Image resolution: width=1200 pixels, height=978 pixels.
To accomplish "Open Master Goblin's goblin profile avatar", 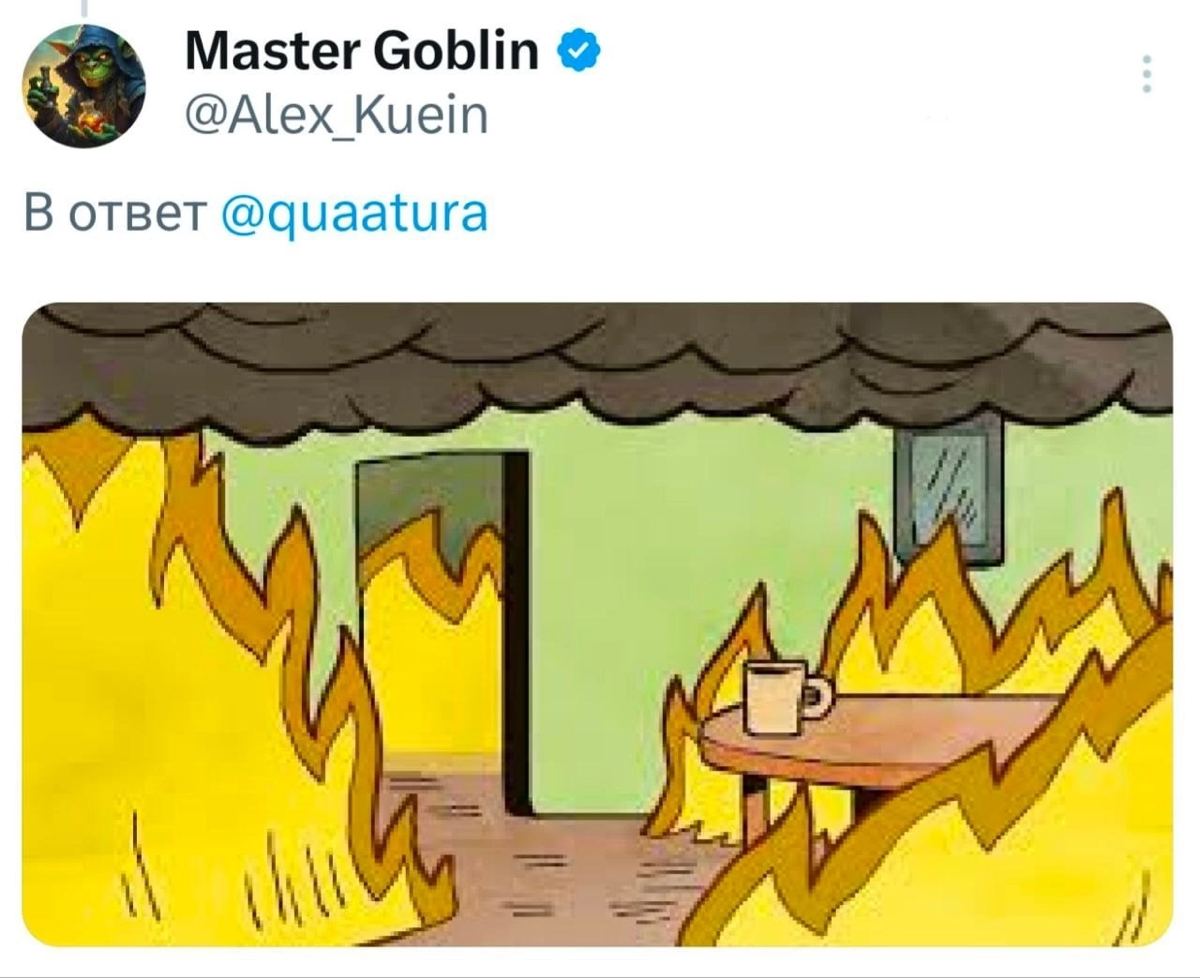I will coord(85,86).
